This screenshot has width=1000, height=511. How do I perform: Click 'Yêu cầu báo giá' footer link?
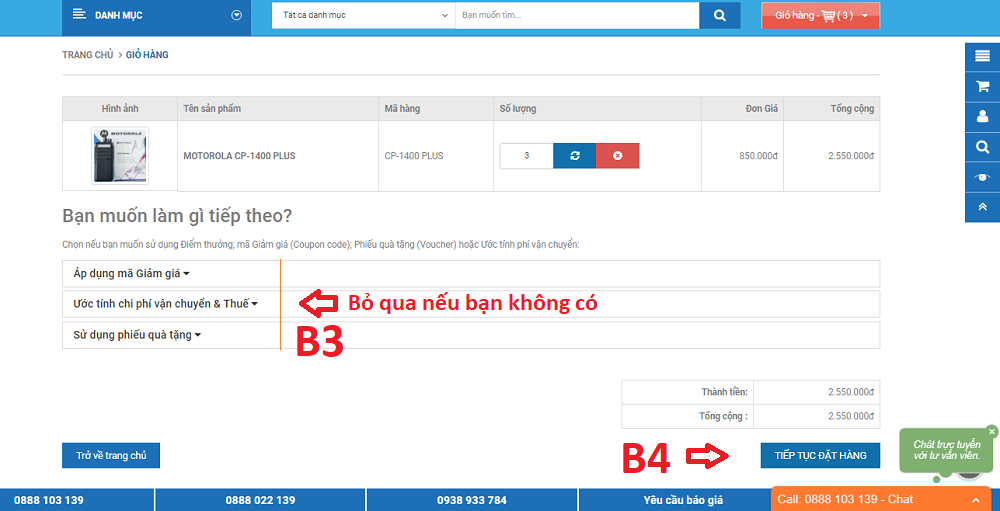[683, 500]
